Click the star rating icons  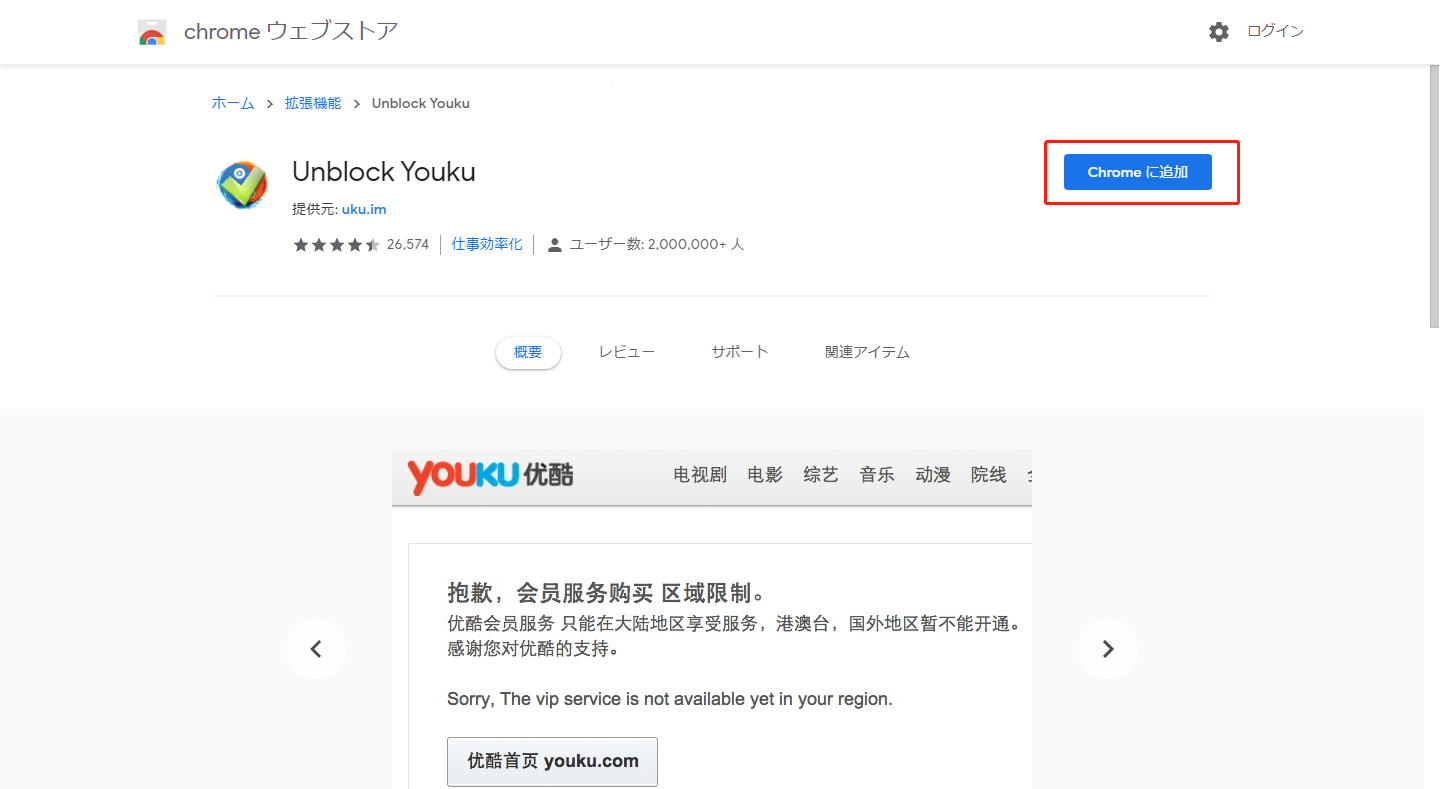pos(336,245)
